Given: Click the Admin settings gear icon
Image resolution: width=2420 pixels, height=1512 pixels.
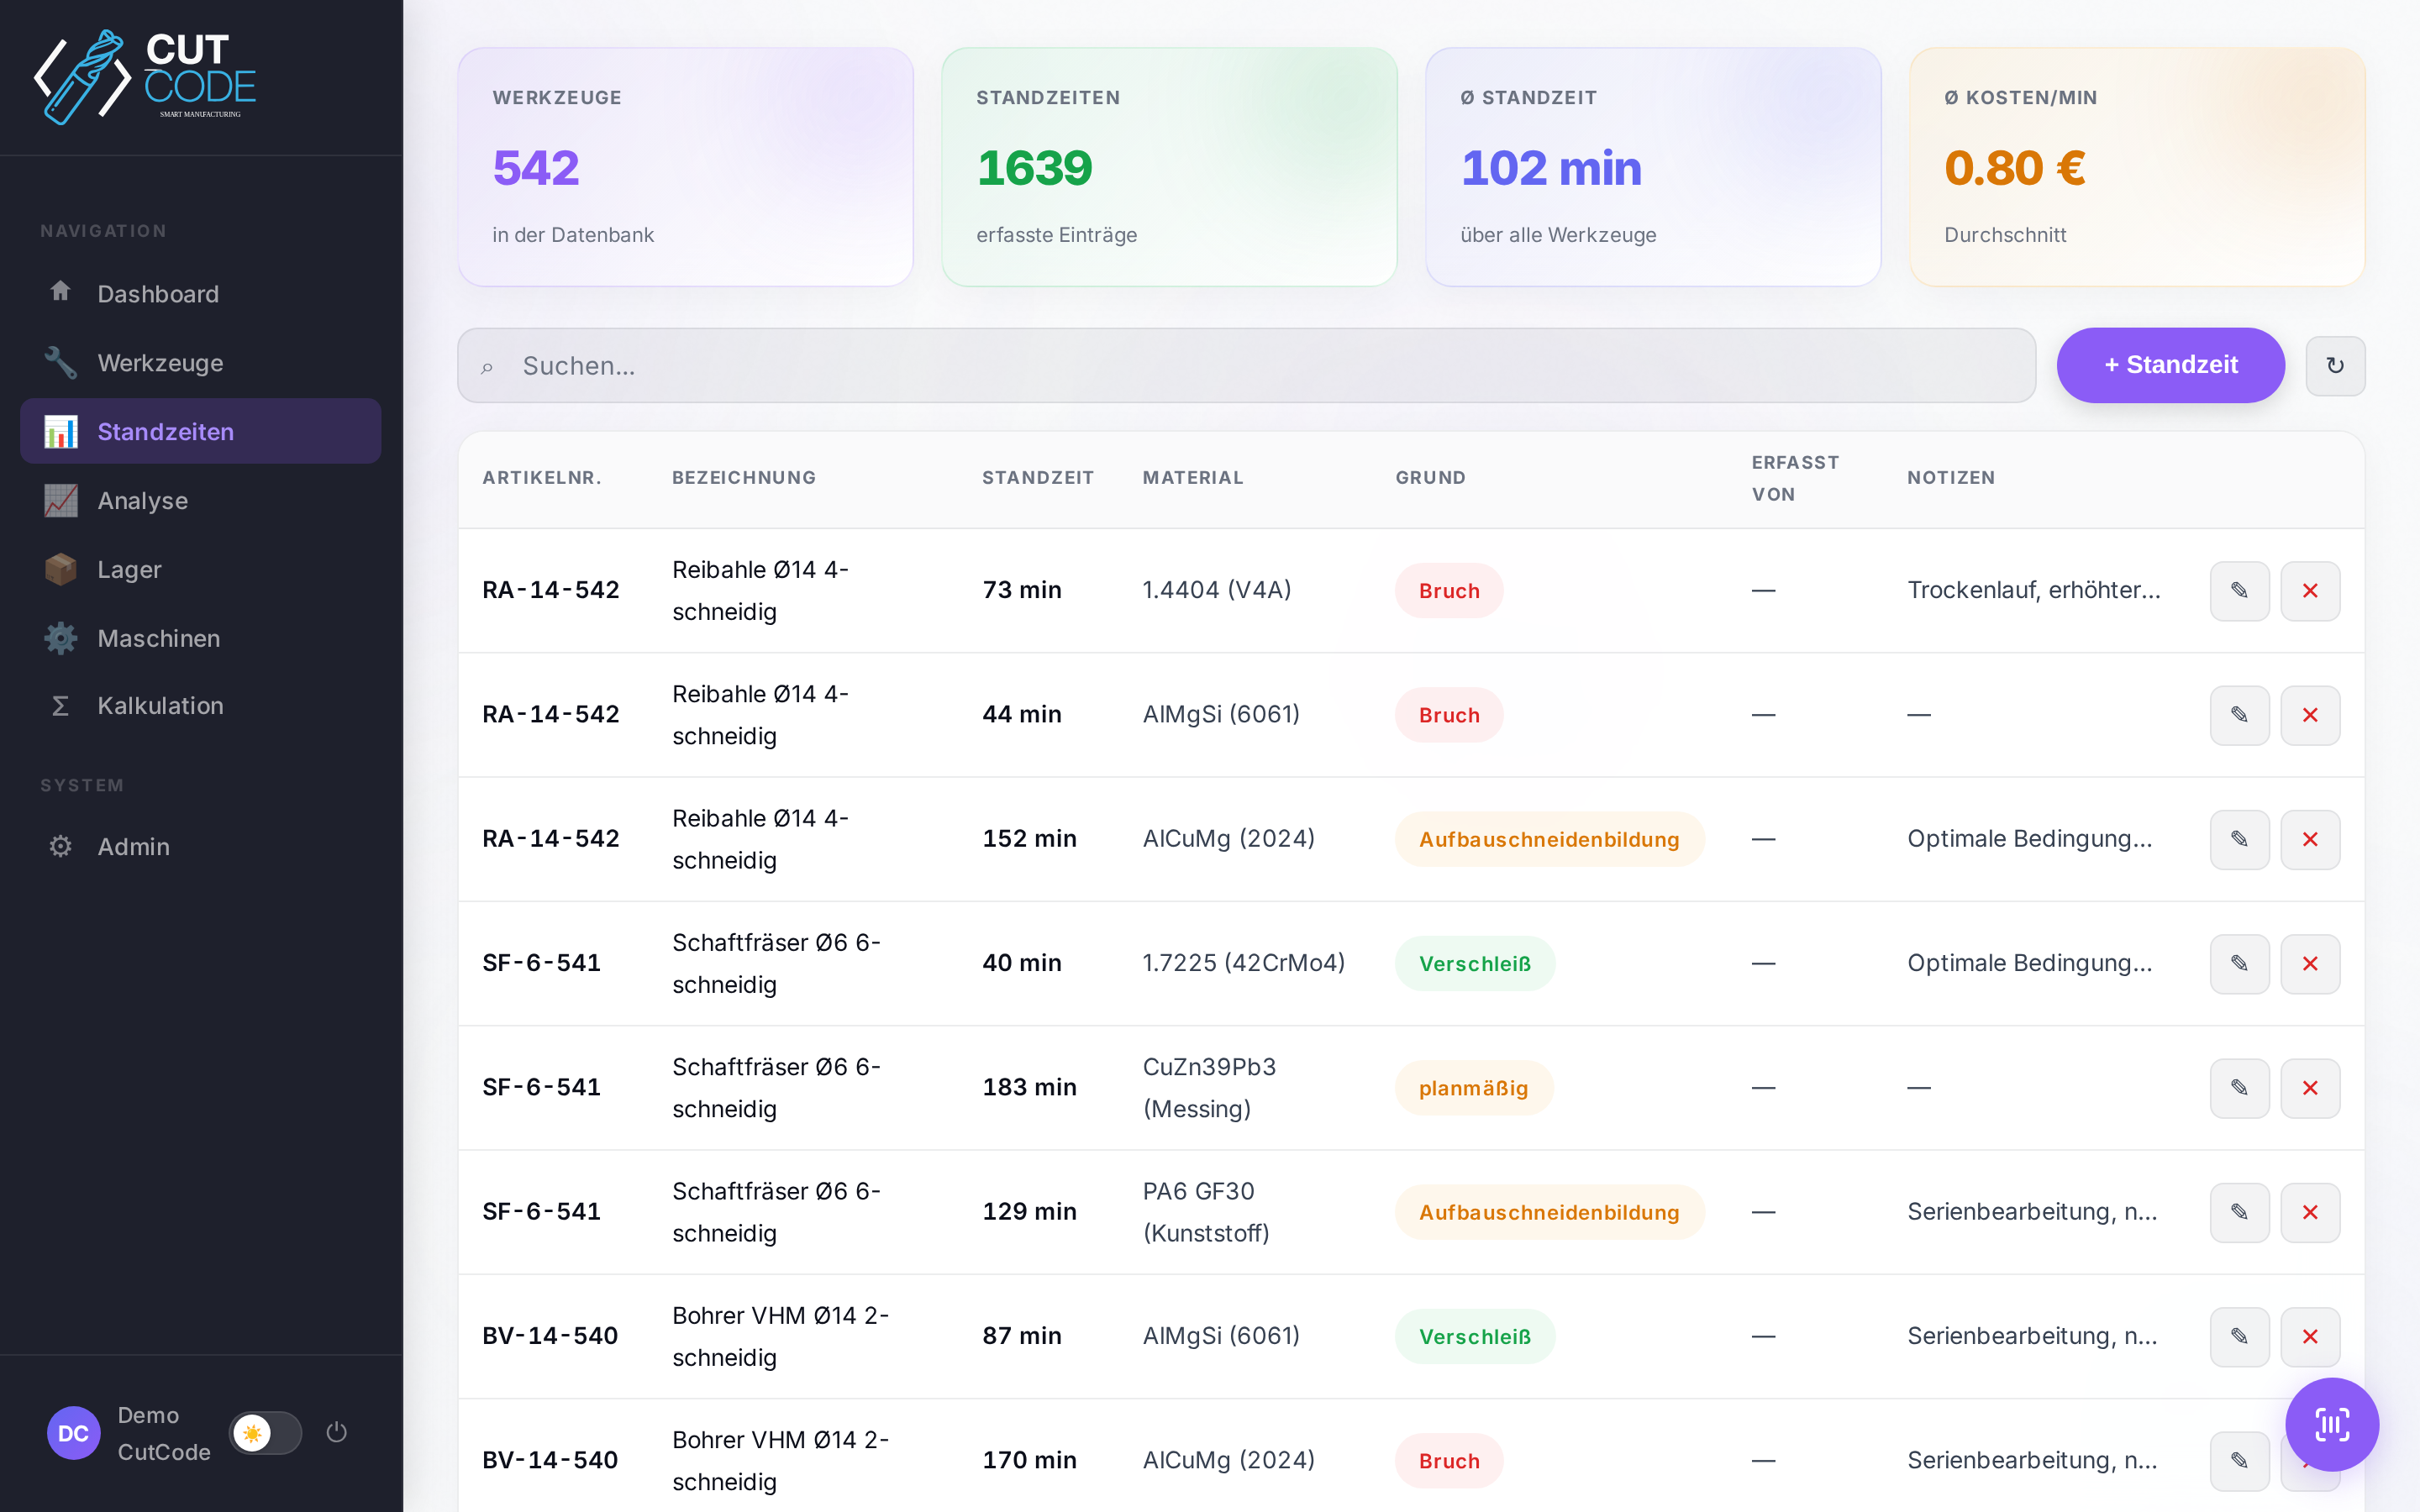Looking at the screenshot, I should click(x=60, y=846).
